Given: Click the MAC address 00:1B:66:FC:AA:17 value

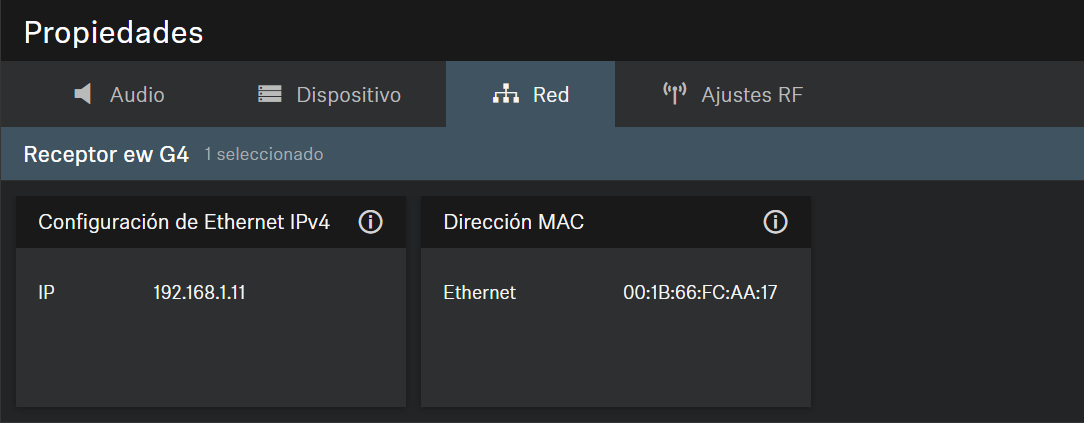Looking at the screenshot, I should point(700,293).
